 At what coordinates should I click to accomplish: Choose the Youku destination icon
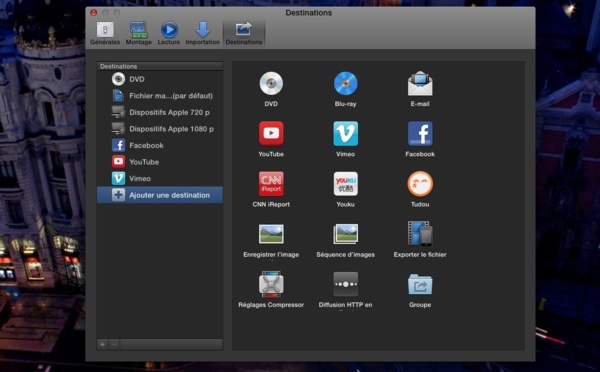[346, 184]
